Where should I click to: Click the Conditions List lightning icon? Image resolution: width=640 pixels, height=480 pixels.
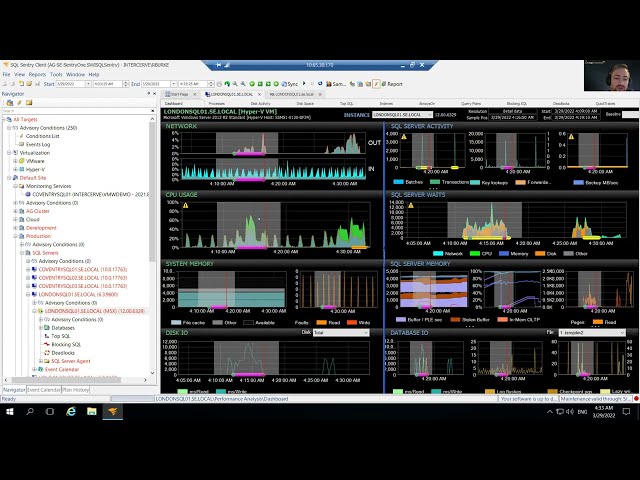22,136
